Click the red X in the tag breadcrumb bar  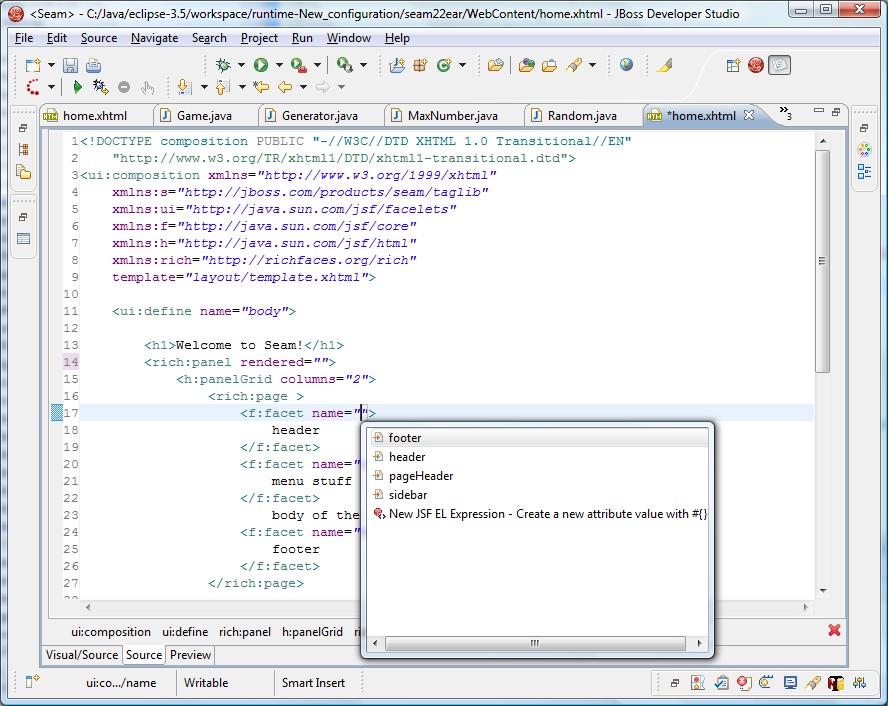(x=834, y=630)
